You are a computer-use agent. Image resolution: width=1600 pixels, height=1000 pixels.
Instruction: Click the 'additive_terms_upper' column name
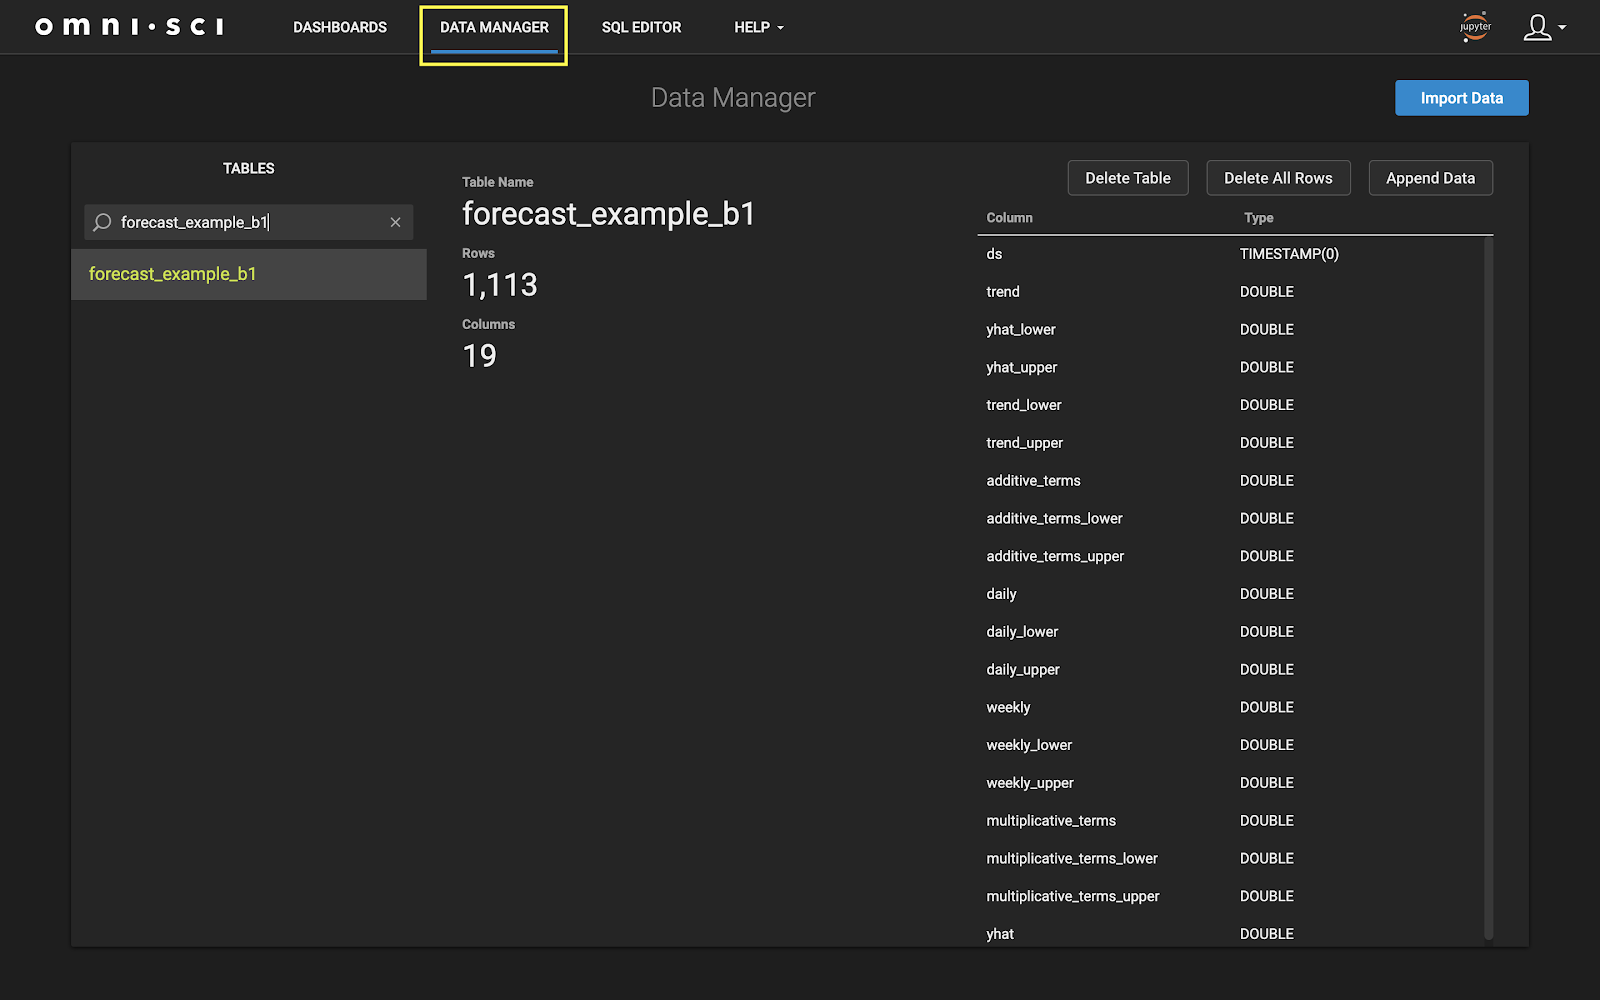1056,556
